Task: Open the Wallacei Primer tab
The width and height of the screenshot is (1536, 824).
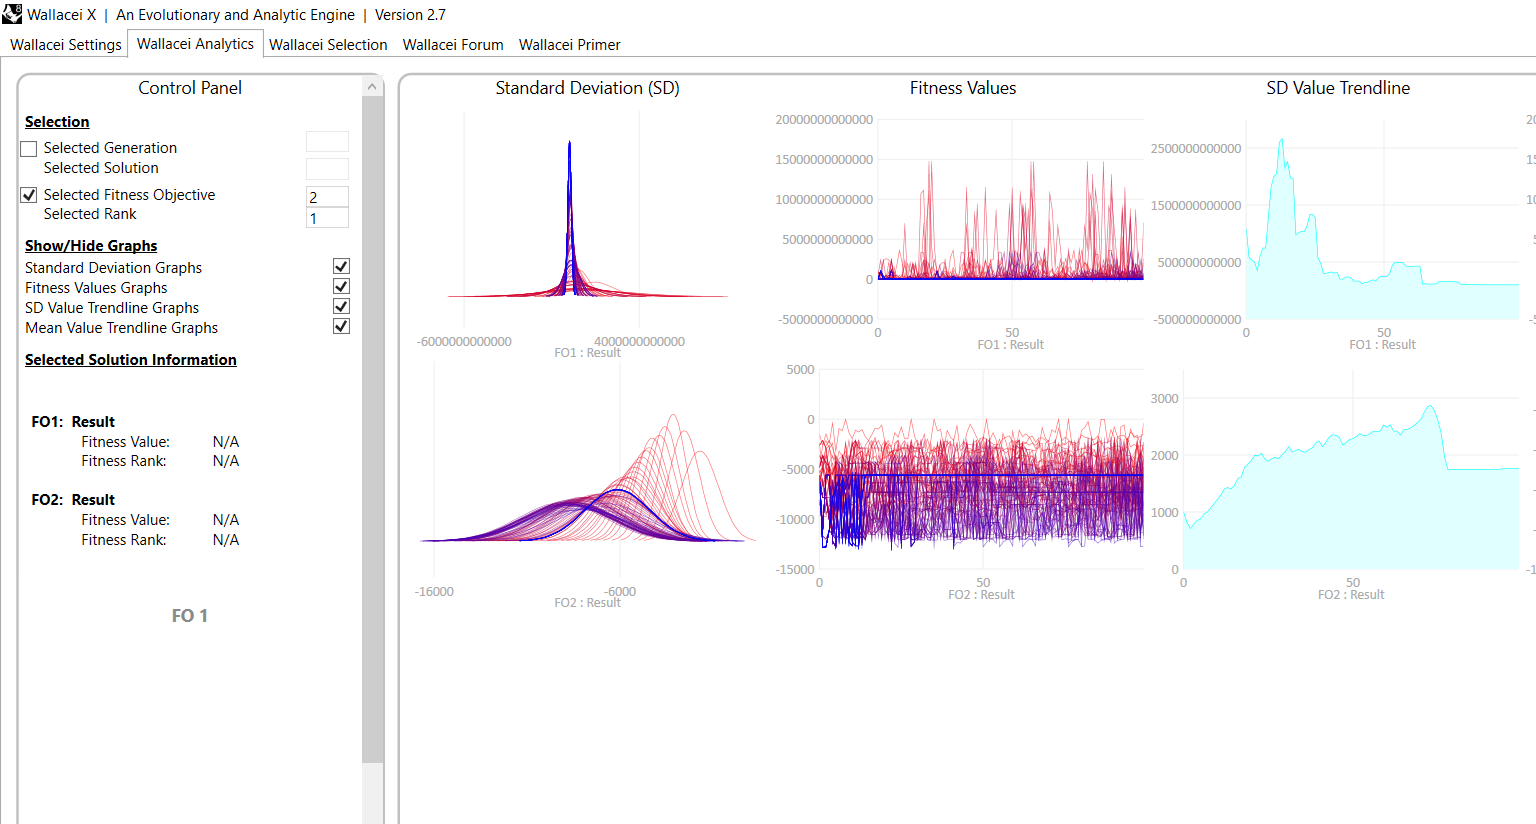Action: click(x=570, y=45)
